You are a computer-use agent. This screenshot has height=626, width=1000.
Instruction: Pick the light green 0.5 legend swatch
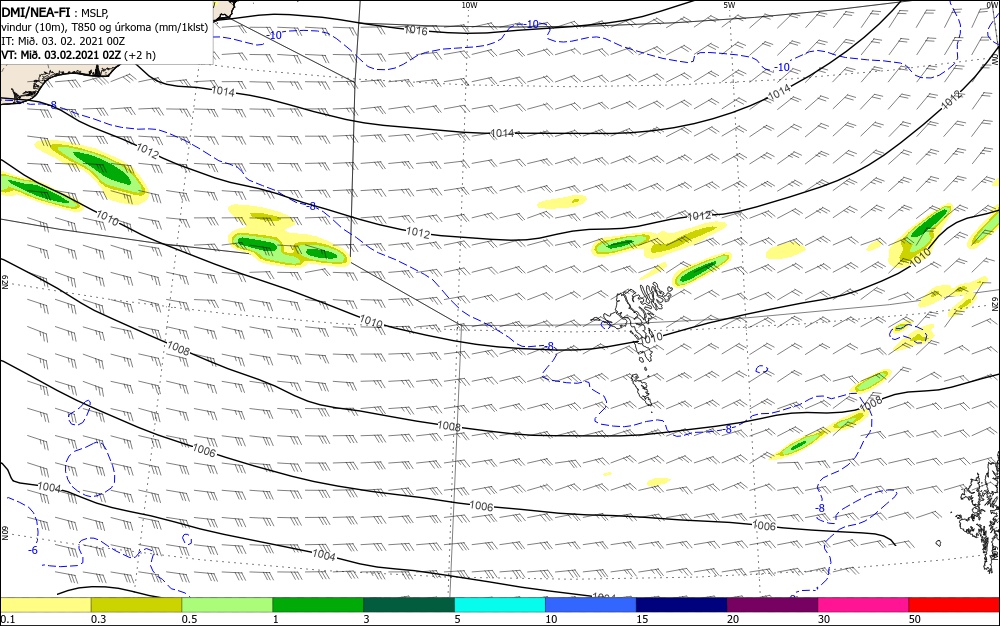coord(227,605)
